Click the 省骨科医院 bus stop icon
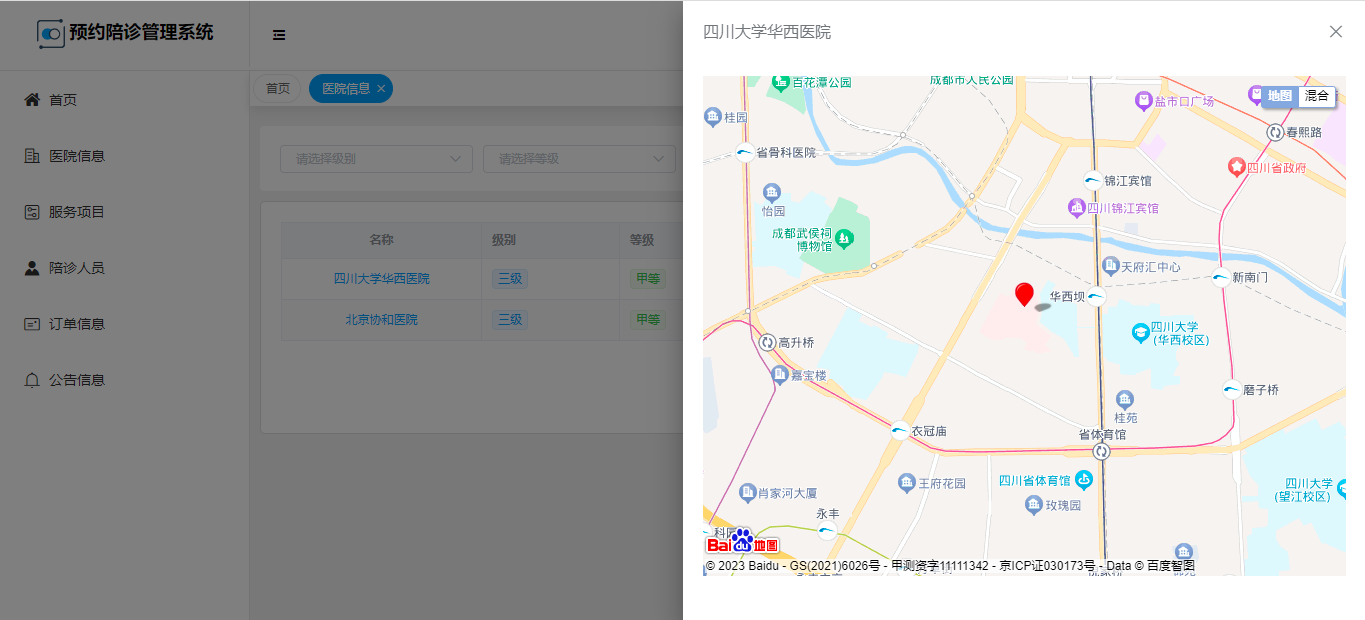1365x620 pixels. (x=745, y=152)
